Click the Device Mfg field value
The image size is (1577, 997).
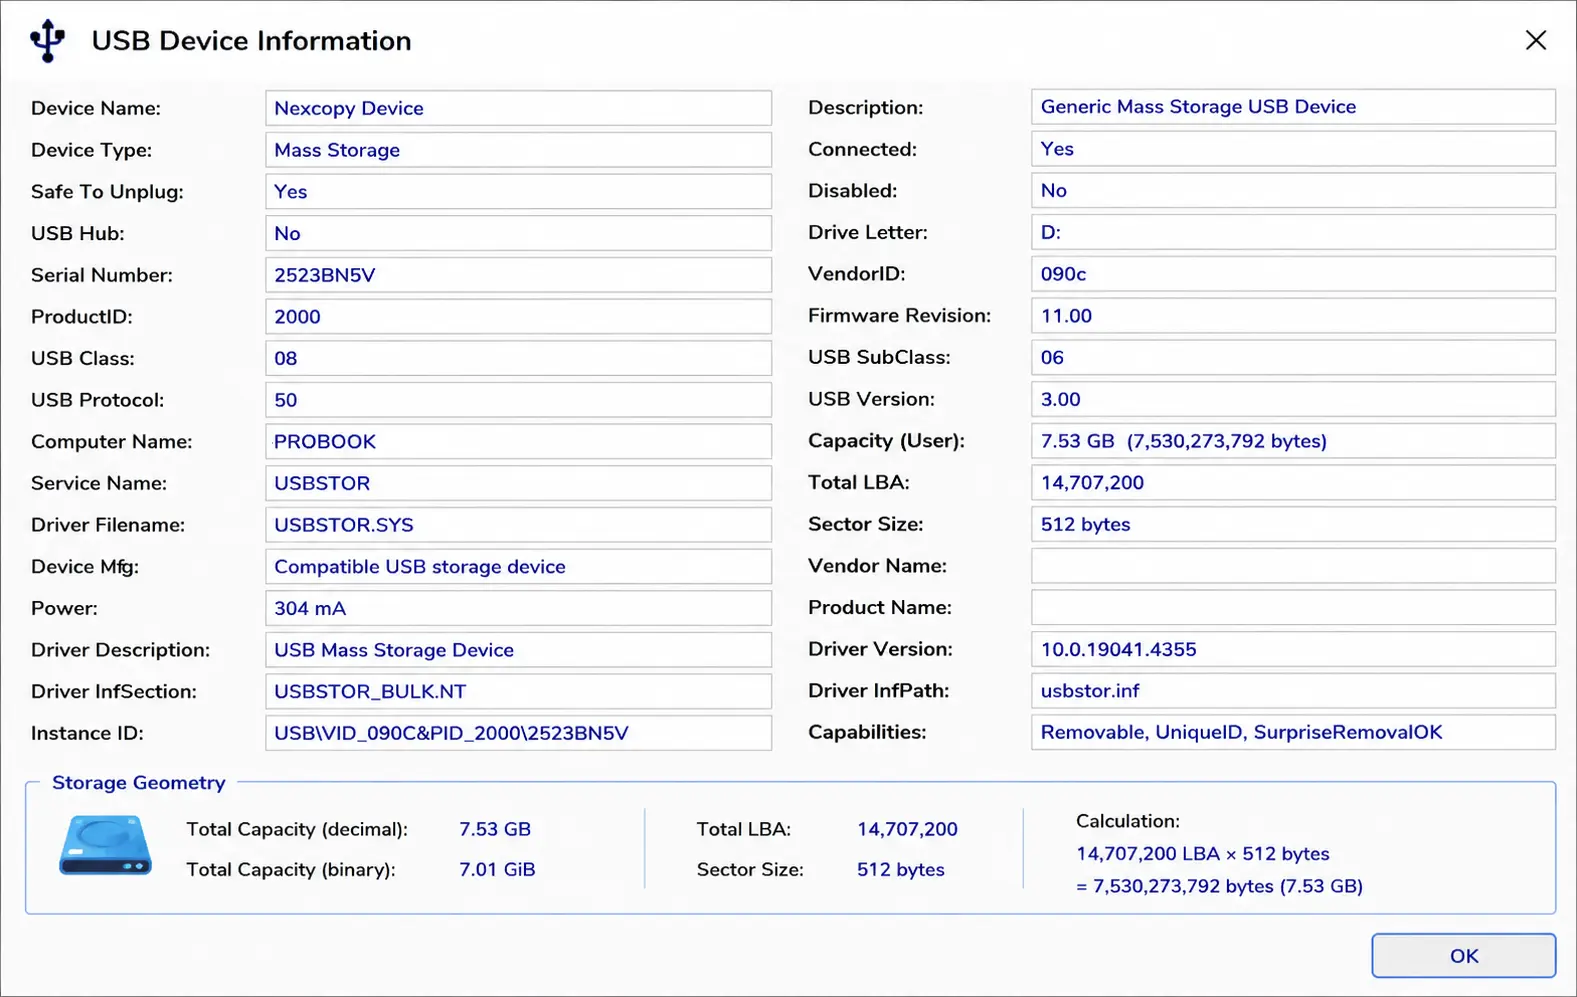click(518, 566)
